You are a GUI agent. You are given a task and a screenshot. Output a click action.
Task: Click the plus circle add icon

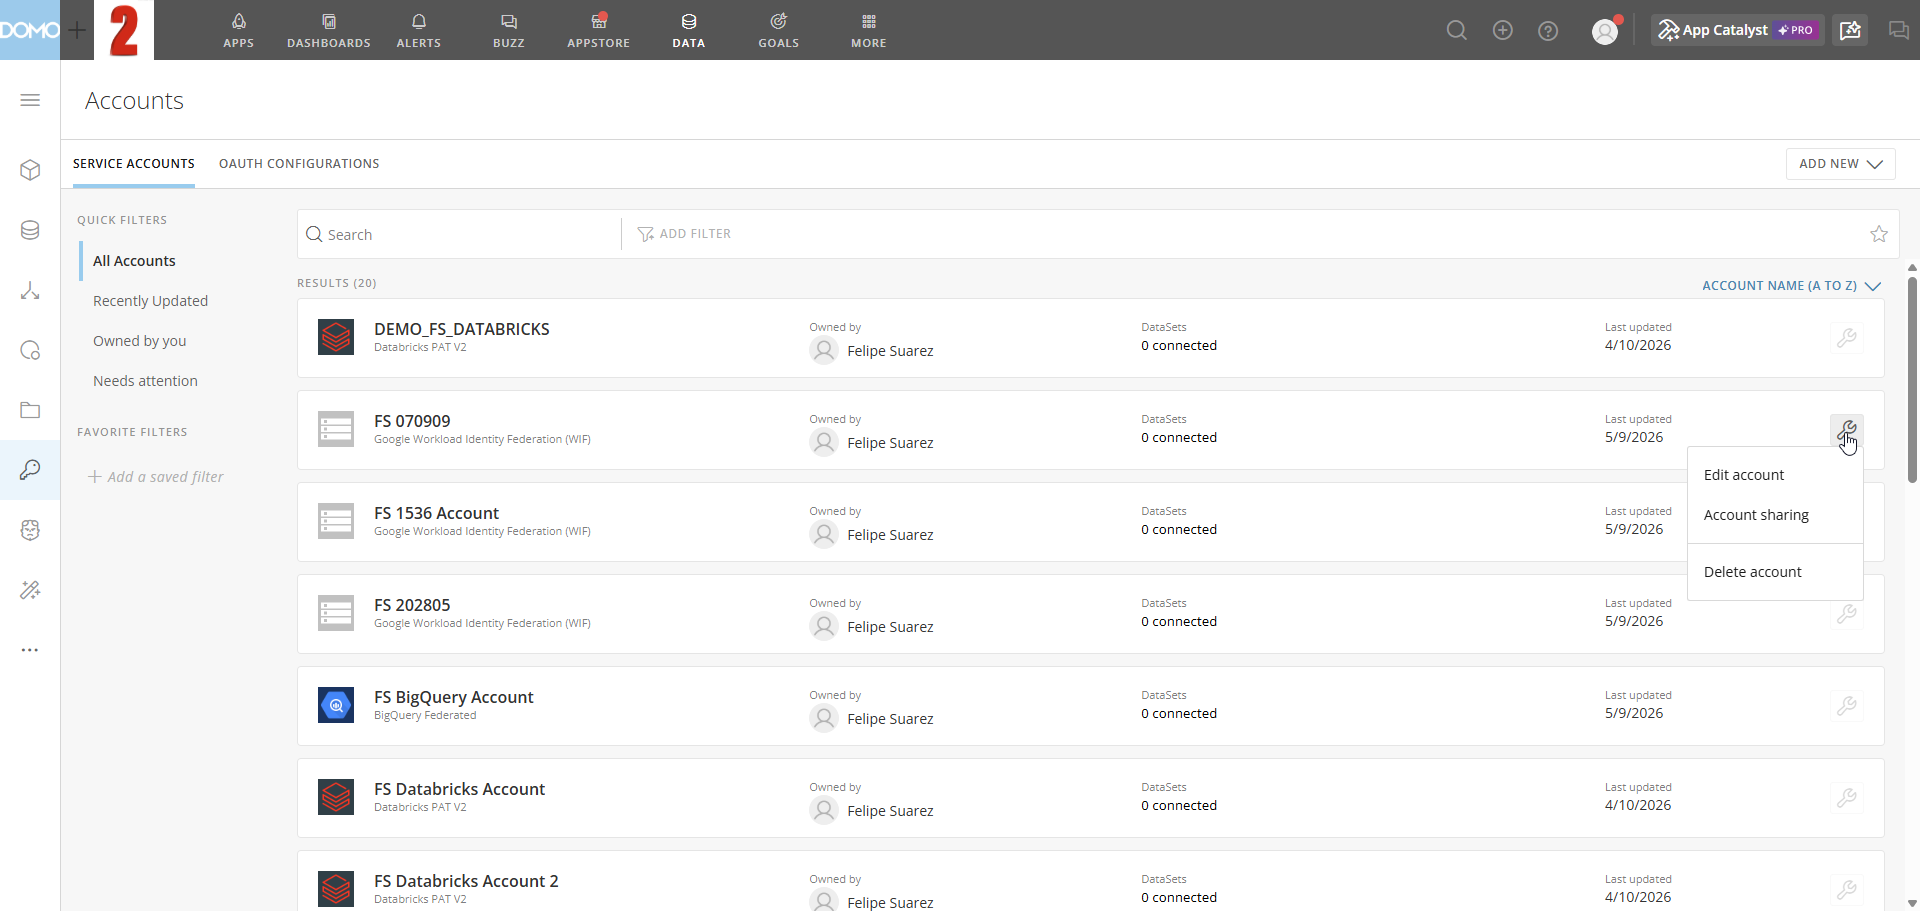pyautogui.click(x=1502, y=30)
